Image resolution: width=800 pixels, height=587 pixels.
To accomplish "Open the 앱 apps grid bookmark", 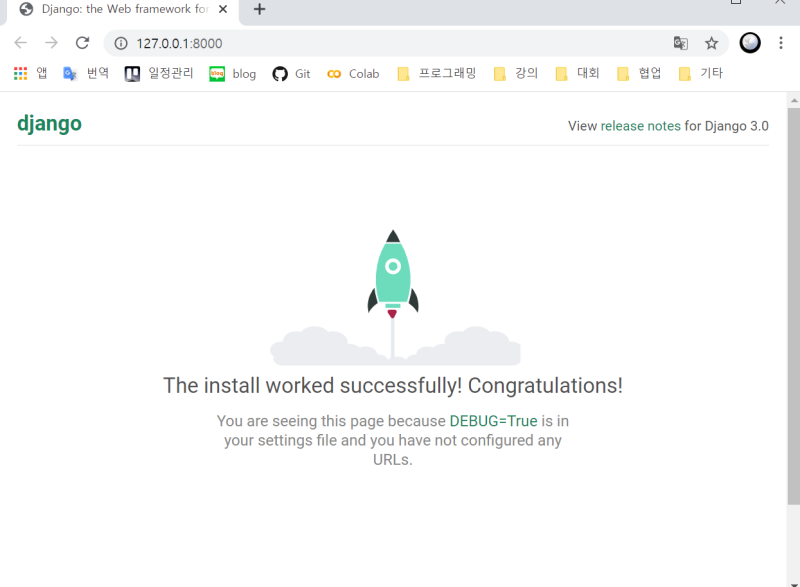I will pos(30,73).
